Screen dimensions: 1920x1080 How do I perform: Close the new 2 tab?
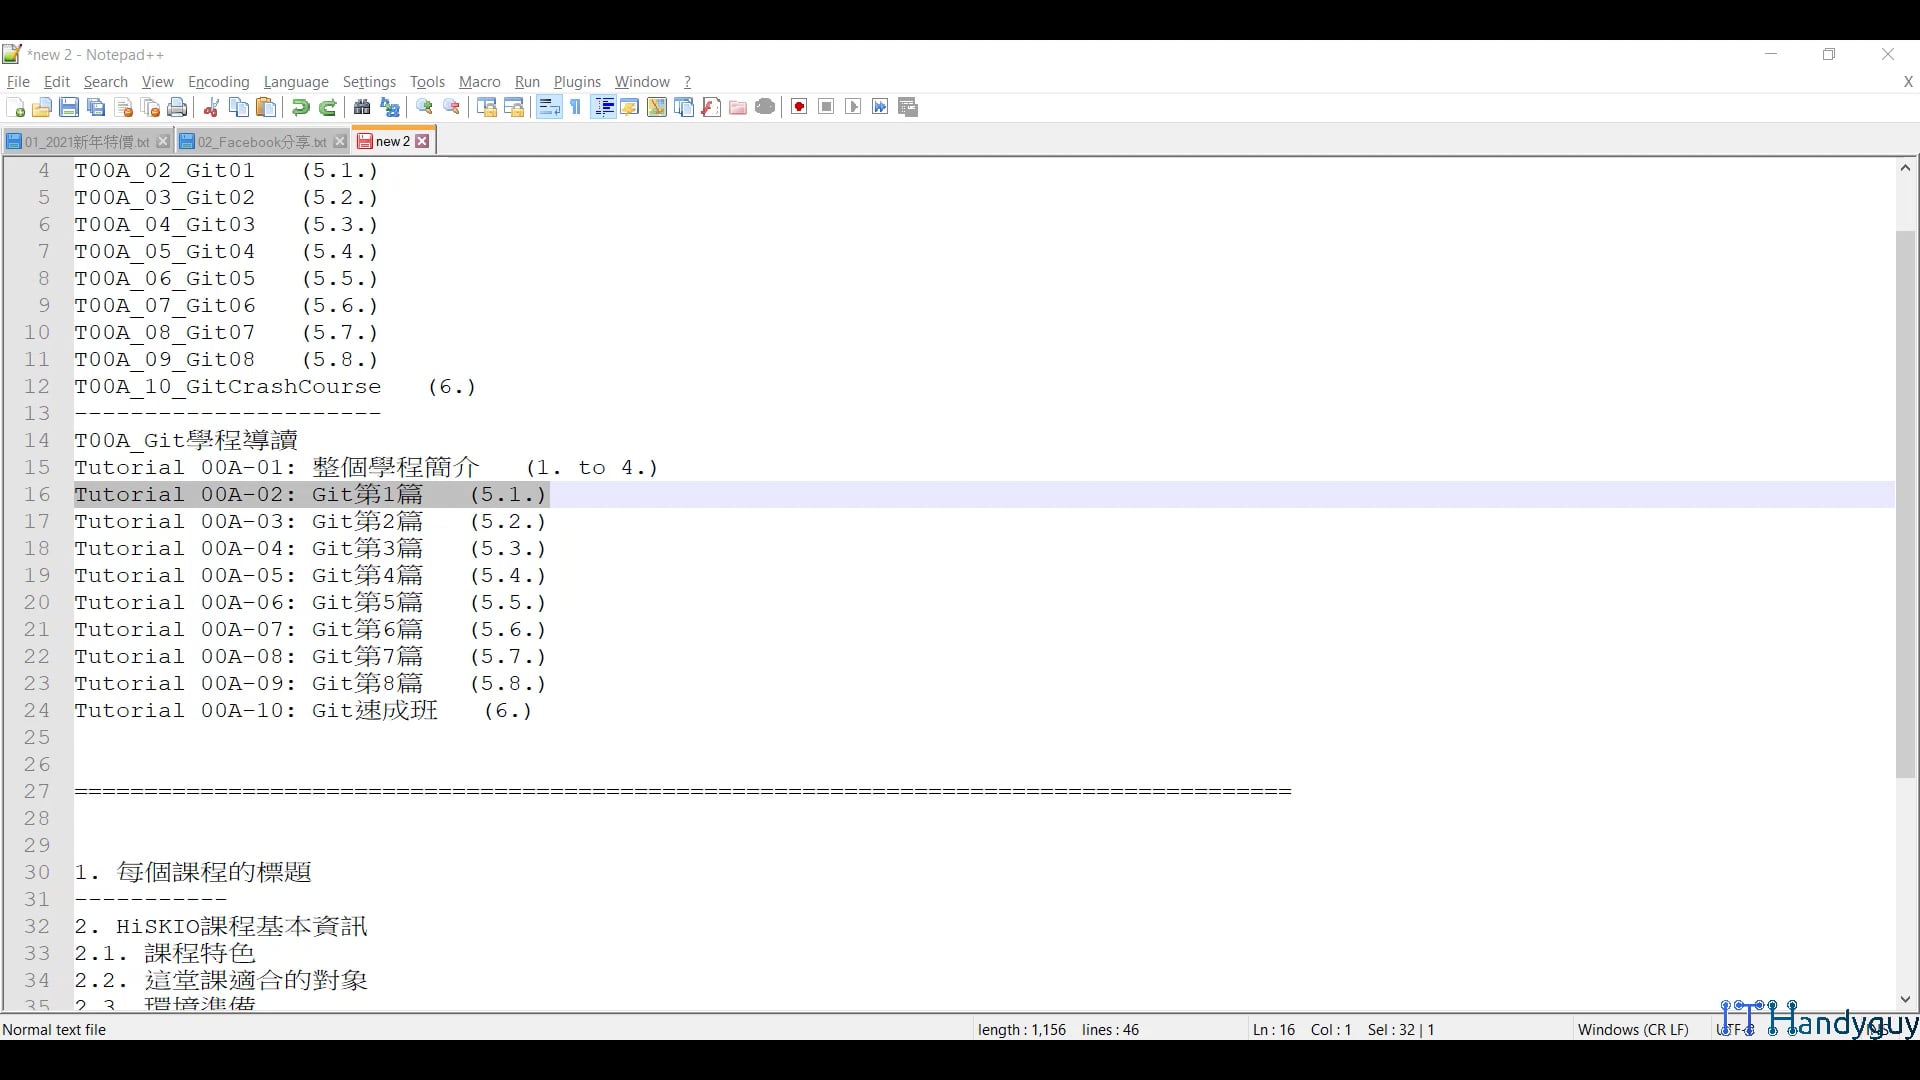[423, 141]
